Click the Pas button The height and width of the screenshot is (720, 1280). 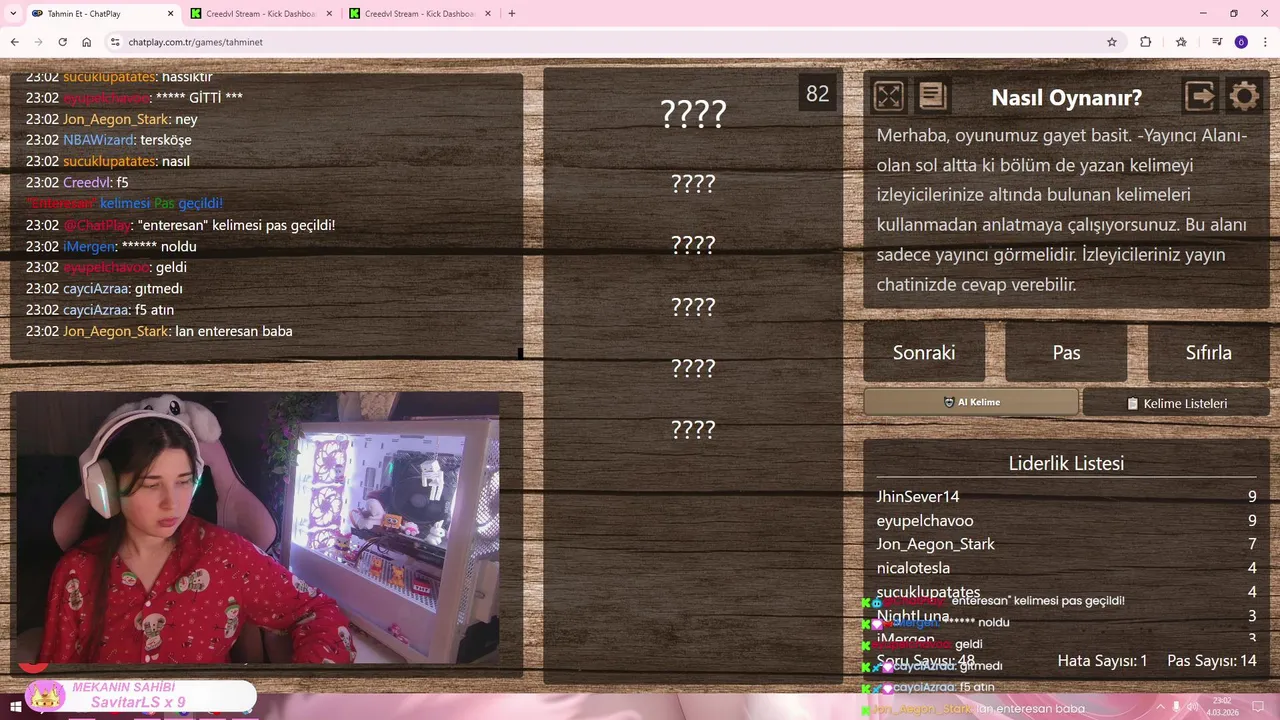[1066, 352]
